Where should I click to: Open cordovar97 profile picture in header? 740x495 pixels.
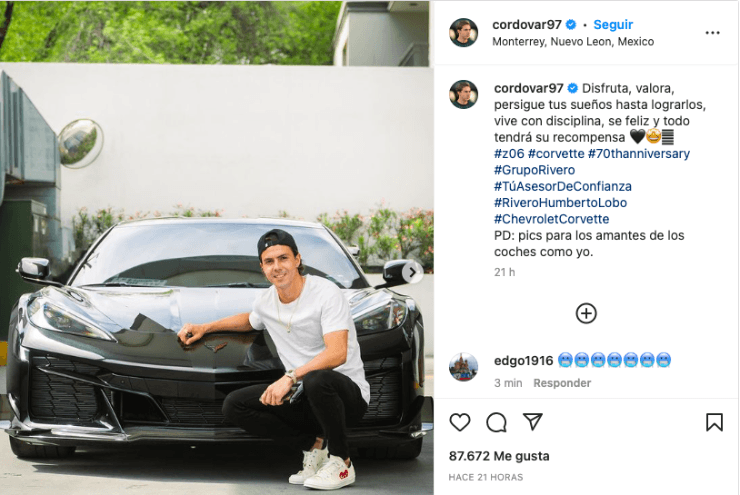[x=463, y=33]
